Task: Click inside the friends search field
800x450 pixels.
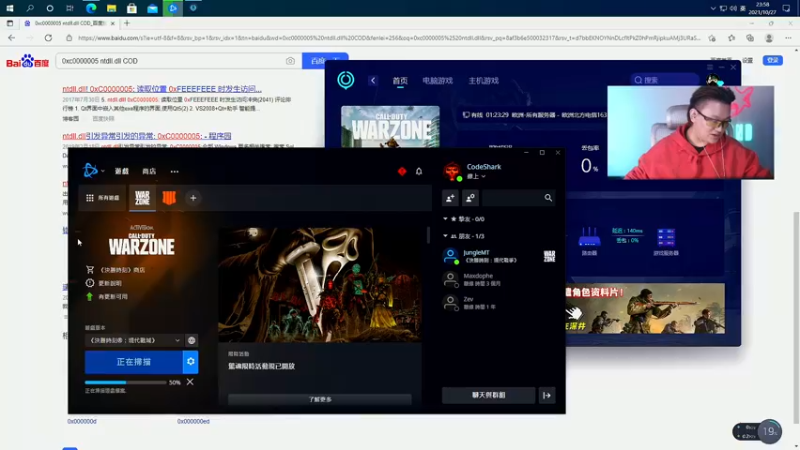Action: [512, 198]
